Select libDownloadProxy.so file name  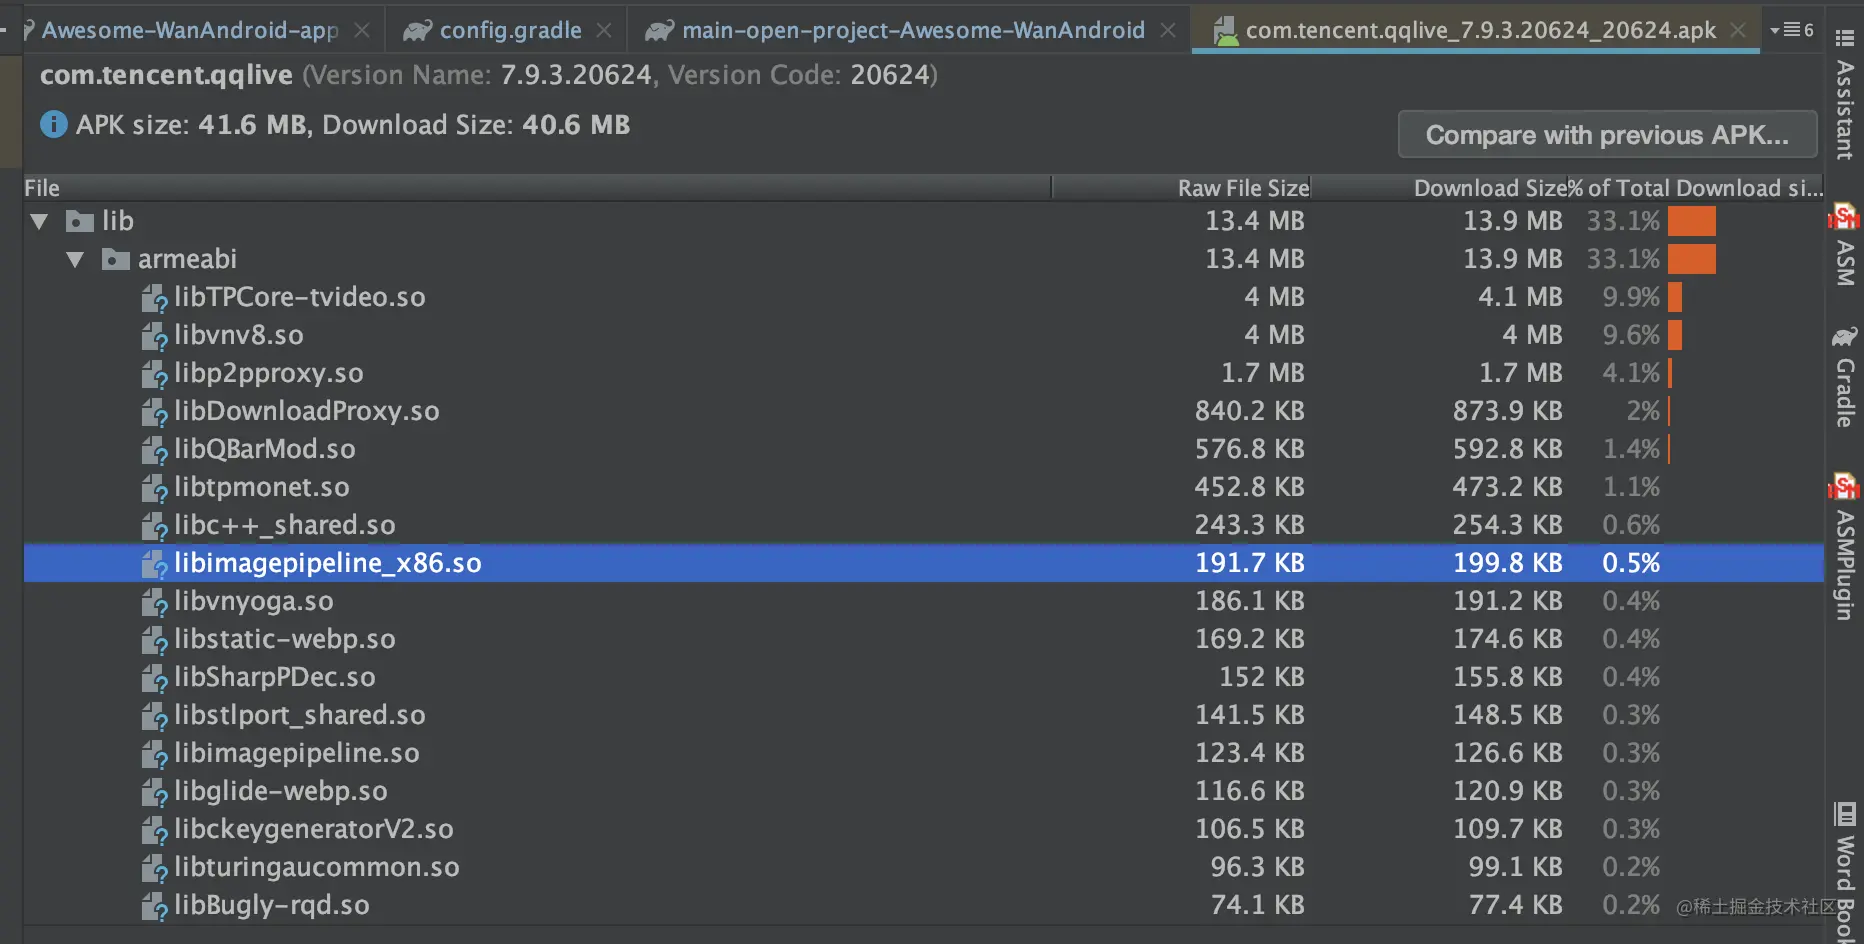(x=307, y=411)
